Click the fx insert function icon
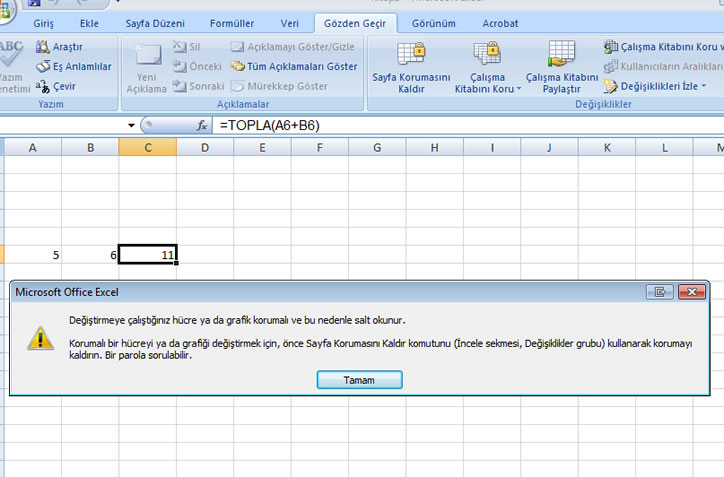The height and width of the screenshot is (477, 724). tap(202, 125)
